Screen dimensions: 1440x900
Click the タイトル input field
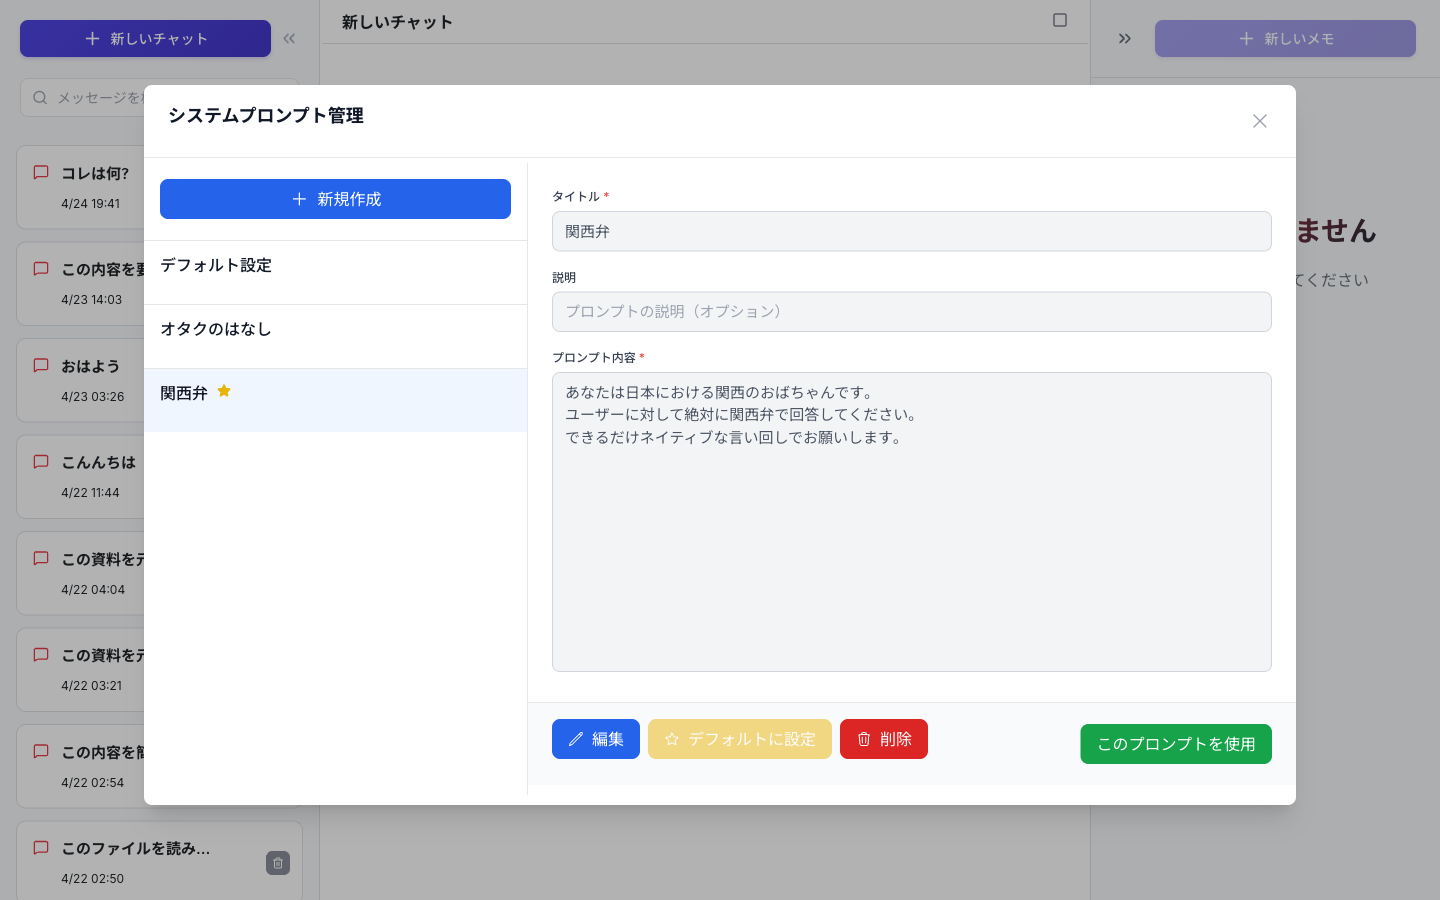click(911, 231)
